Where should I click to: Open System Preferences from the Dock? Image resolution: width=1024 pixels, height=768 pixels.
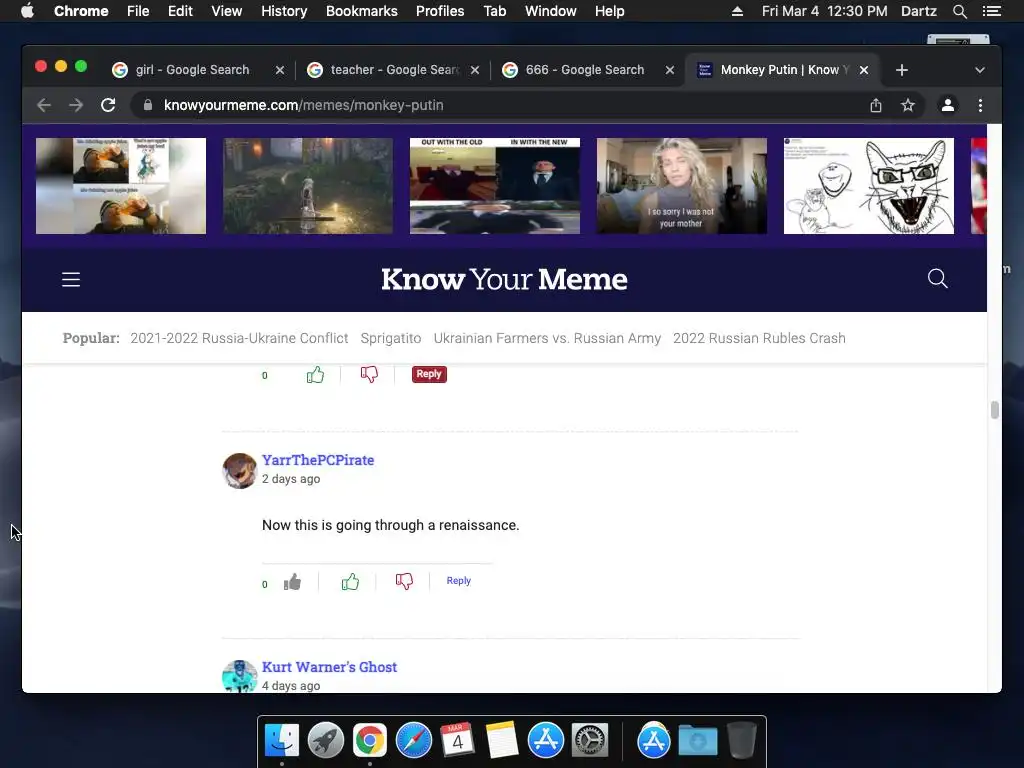[x=590, y=741]
